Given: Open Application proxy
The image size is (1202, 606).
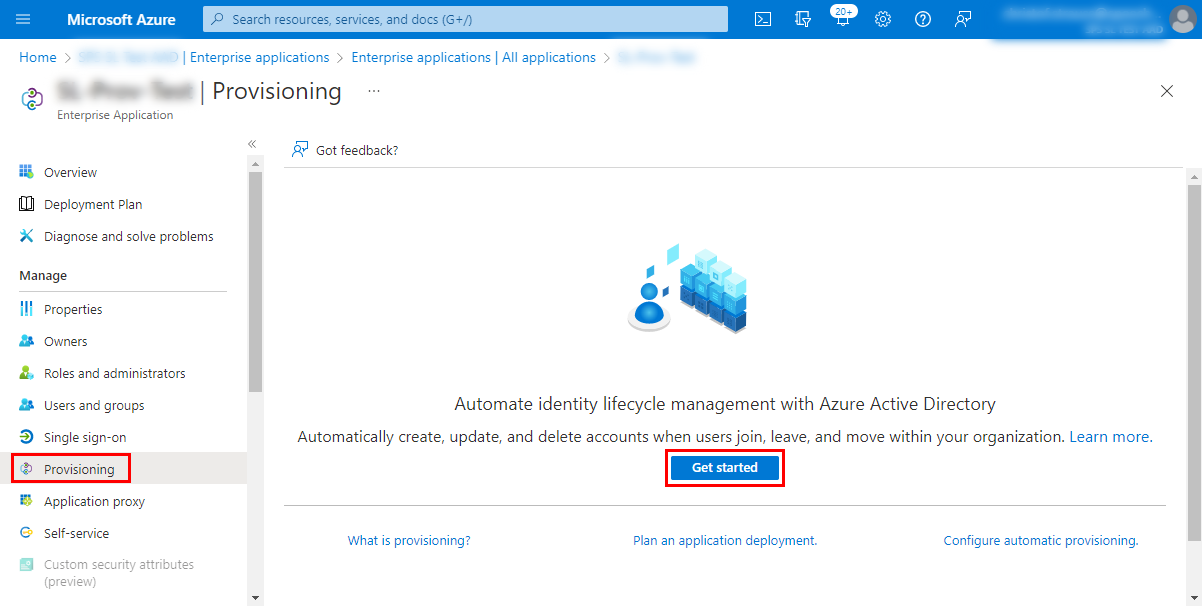Looking at the screenshot, I should pyautogui.click(x=94, y=501).
